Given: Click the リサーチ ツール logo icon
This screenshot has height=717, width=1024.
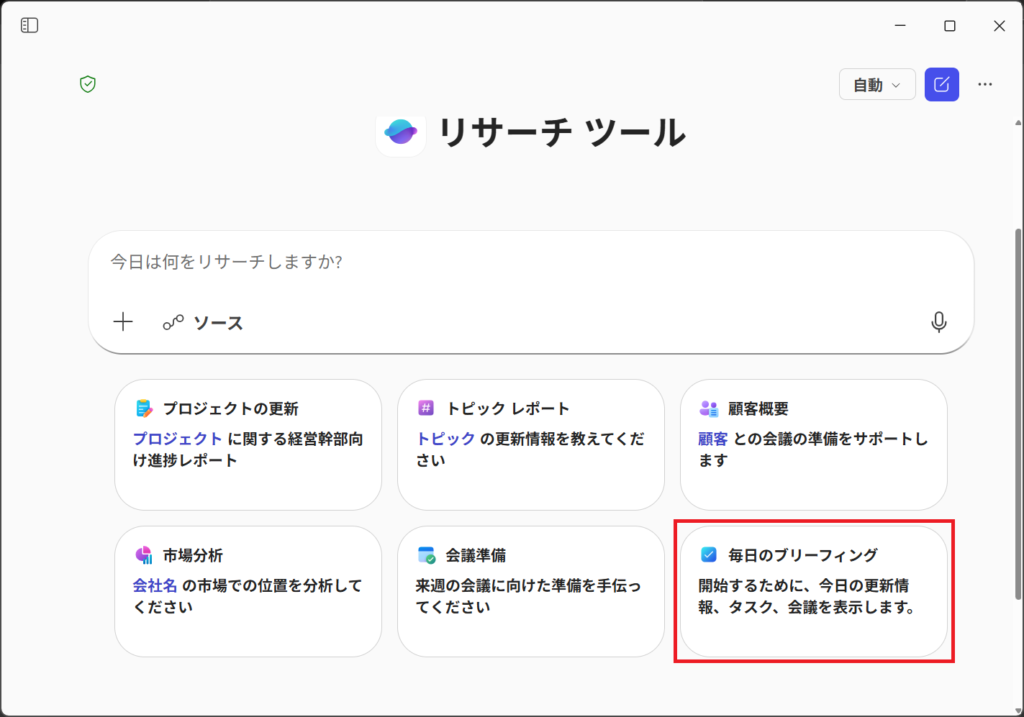Looking at the screenshot, I should 401,132.
